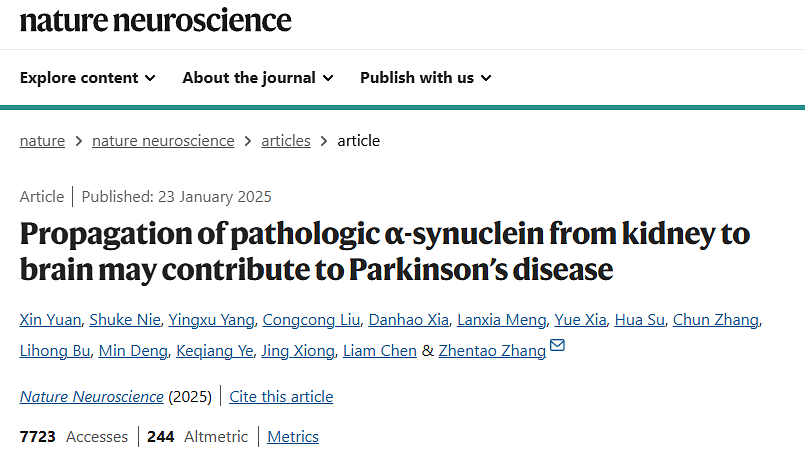Open author Xin Yuan's link
Screen dimensions: 805x457
48,320
